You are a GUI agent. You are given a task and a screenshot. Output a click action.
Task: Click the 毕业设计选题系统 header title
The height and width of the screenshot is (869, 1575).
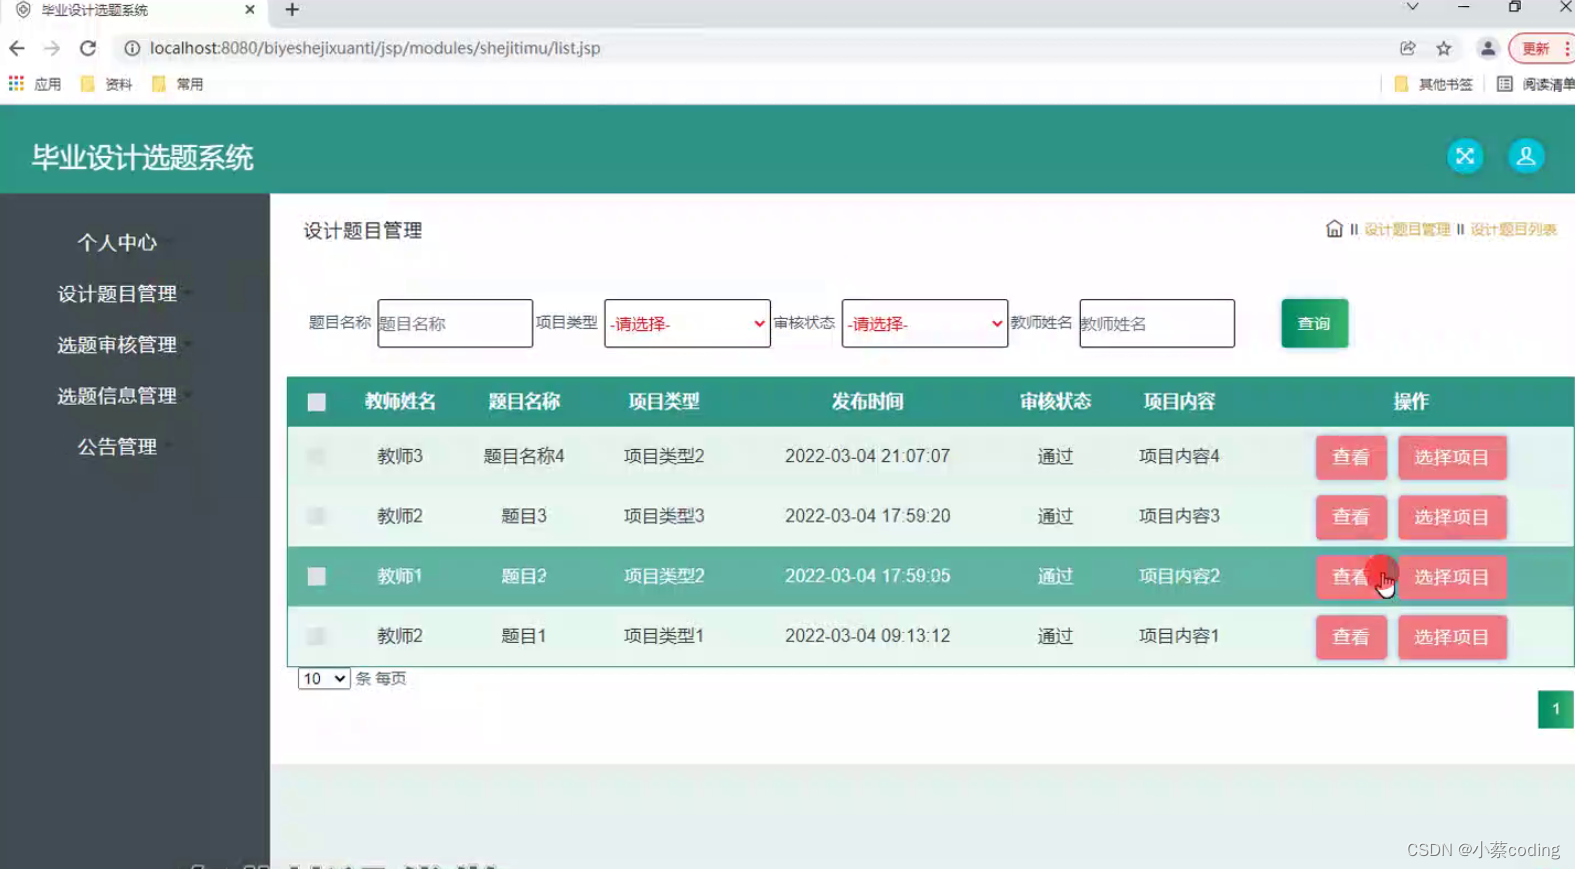click(x=142, y=157)
